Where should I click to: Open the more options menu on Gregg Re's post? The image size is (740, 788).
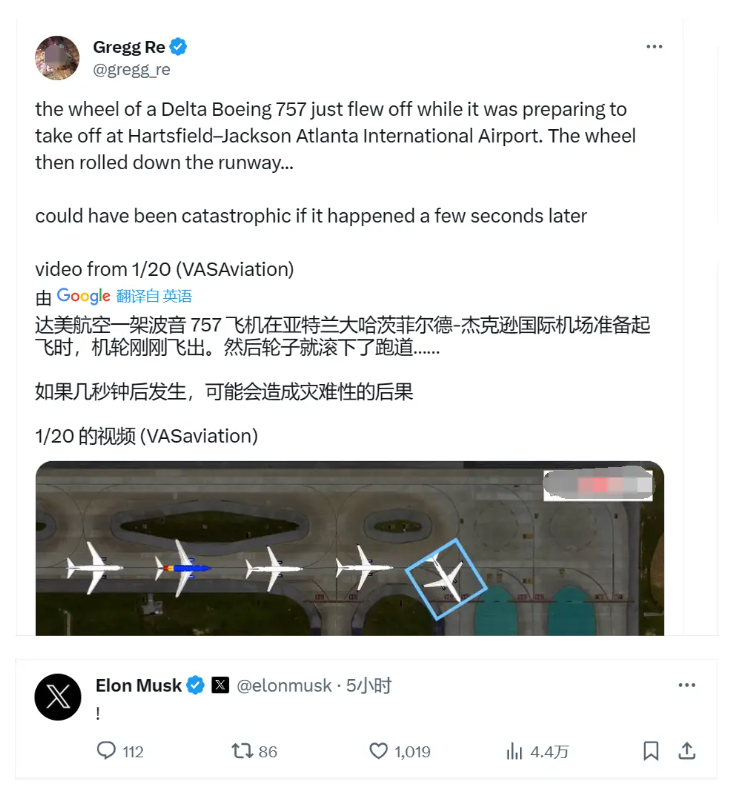point(654,47)
